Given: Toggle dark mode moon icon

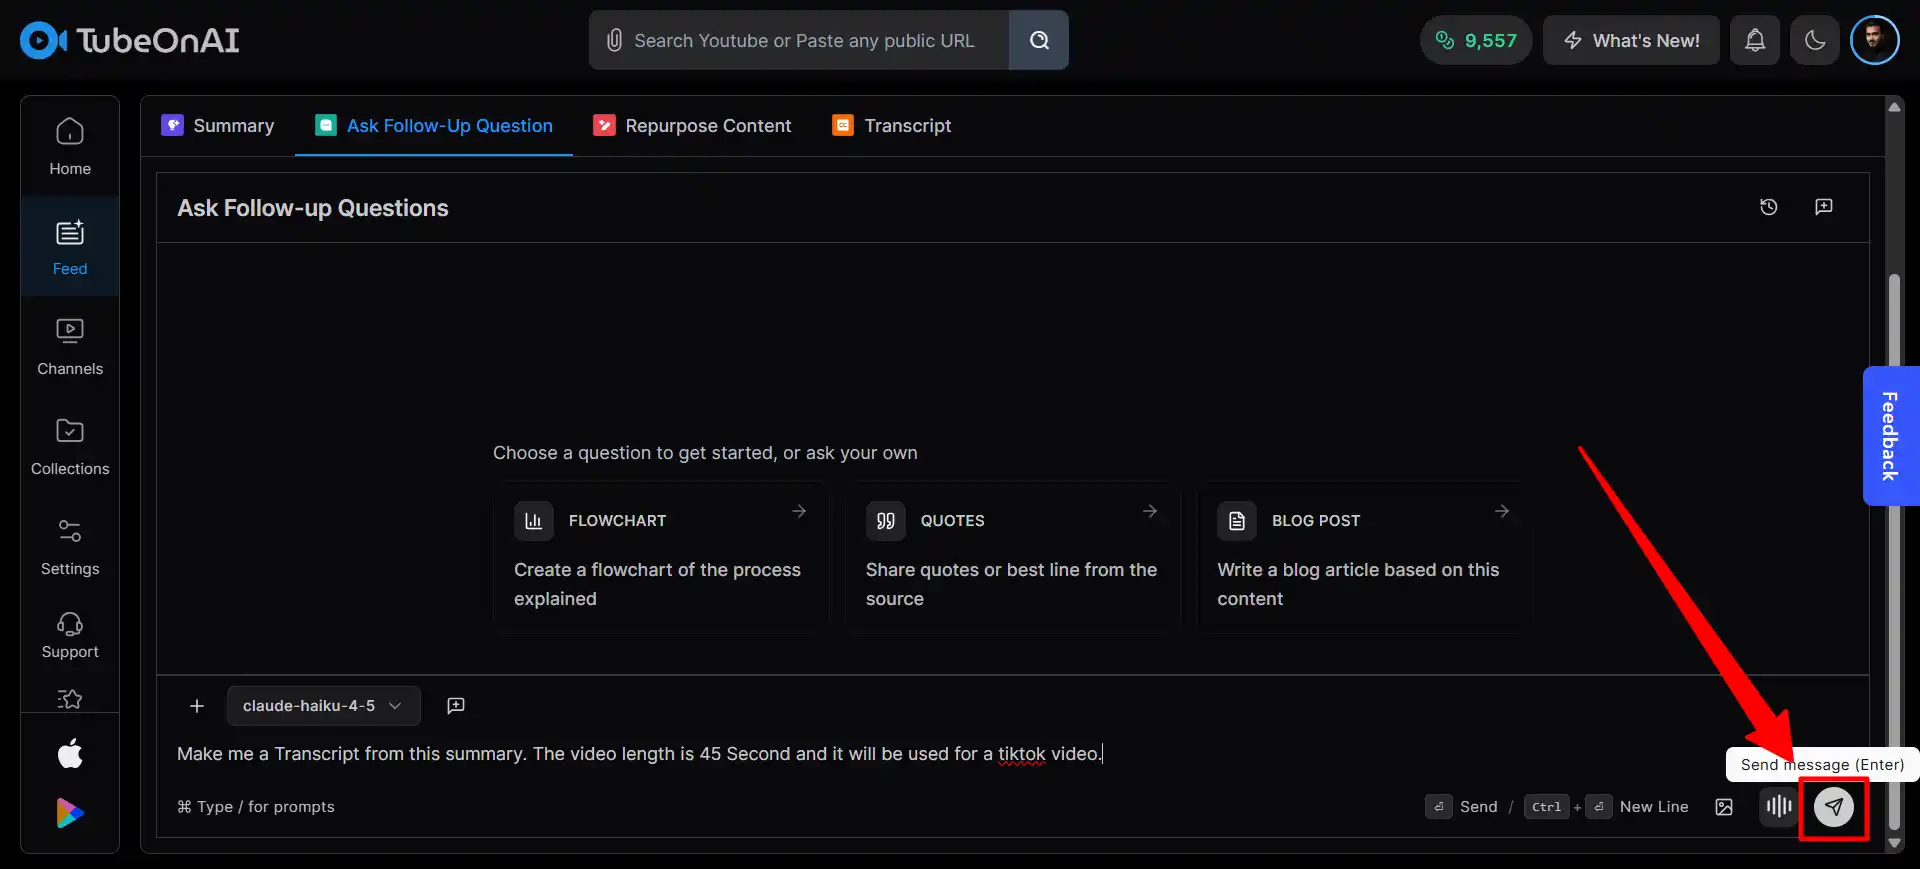Looking at the screenshot, I should pos(1814,40).
